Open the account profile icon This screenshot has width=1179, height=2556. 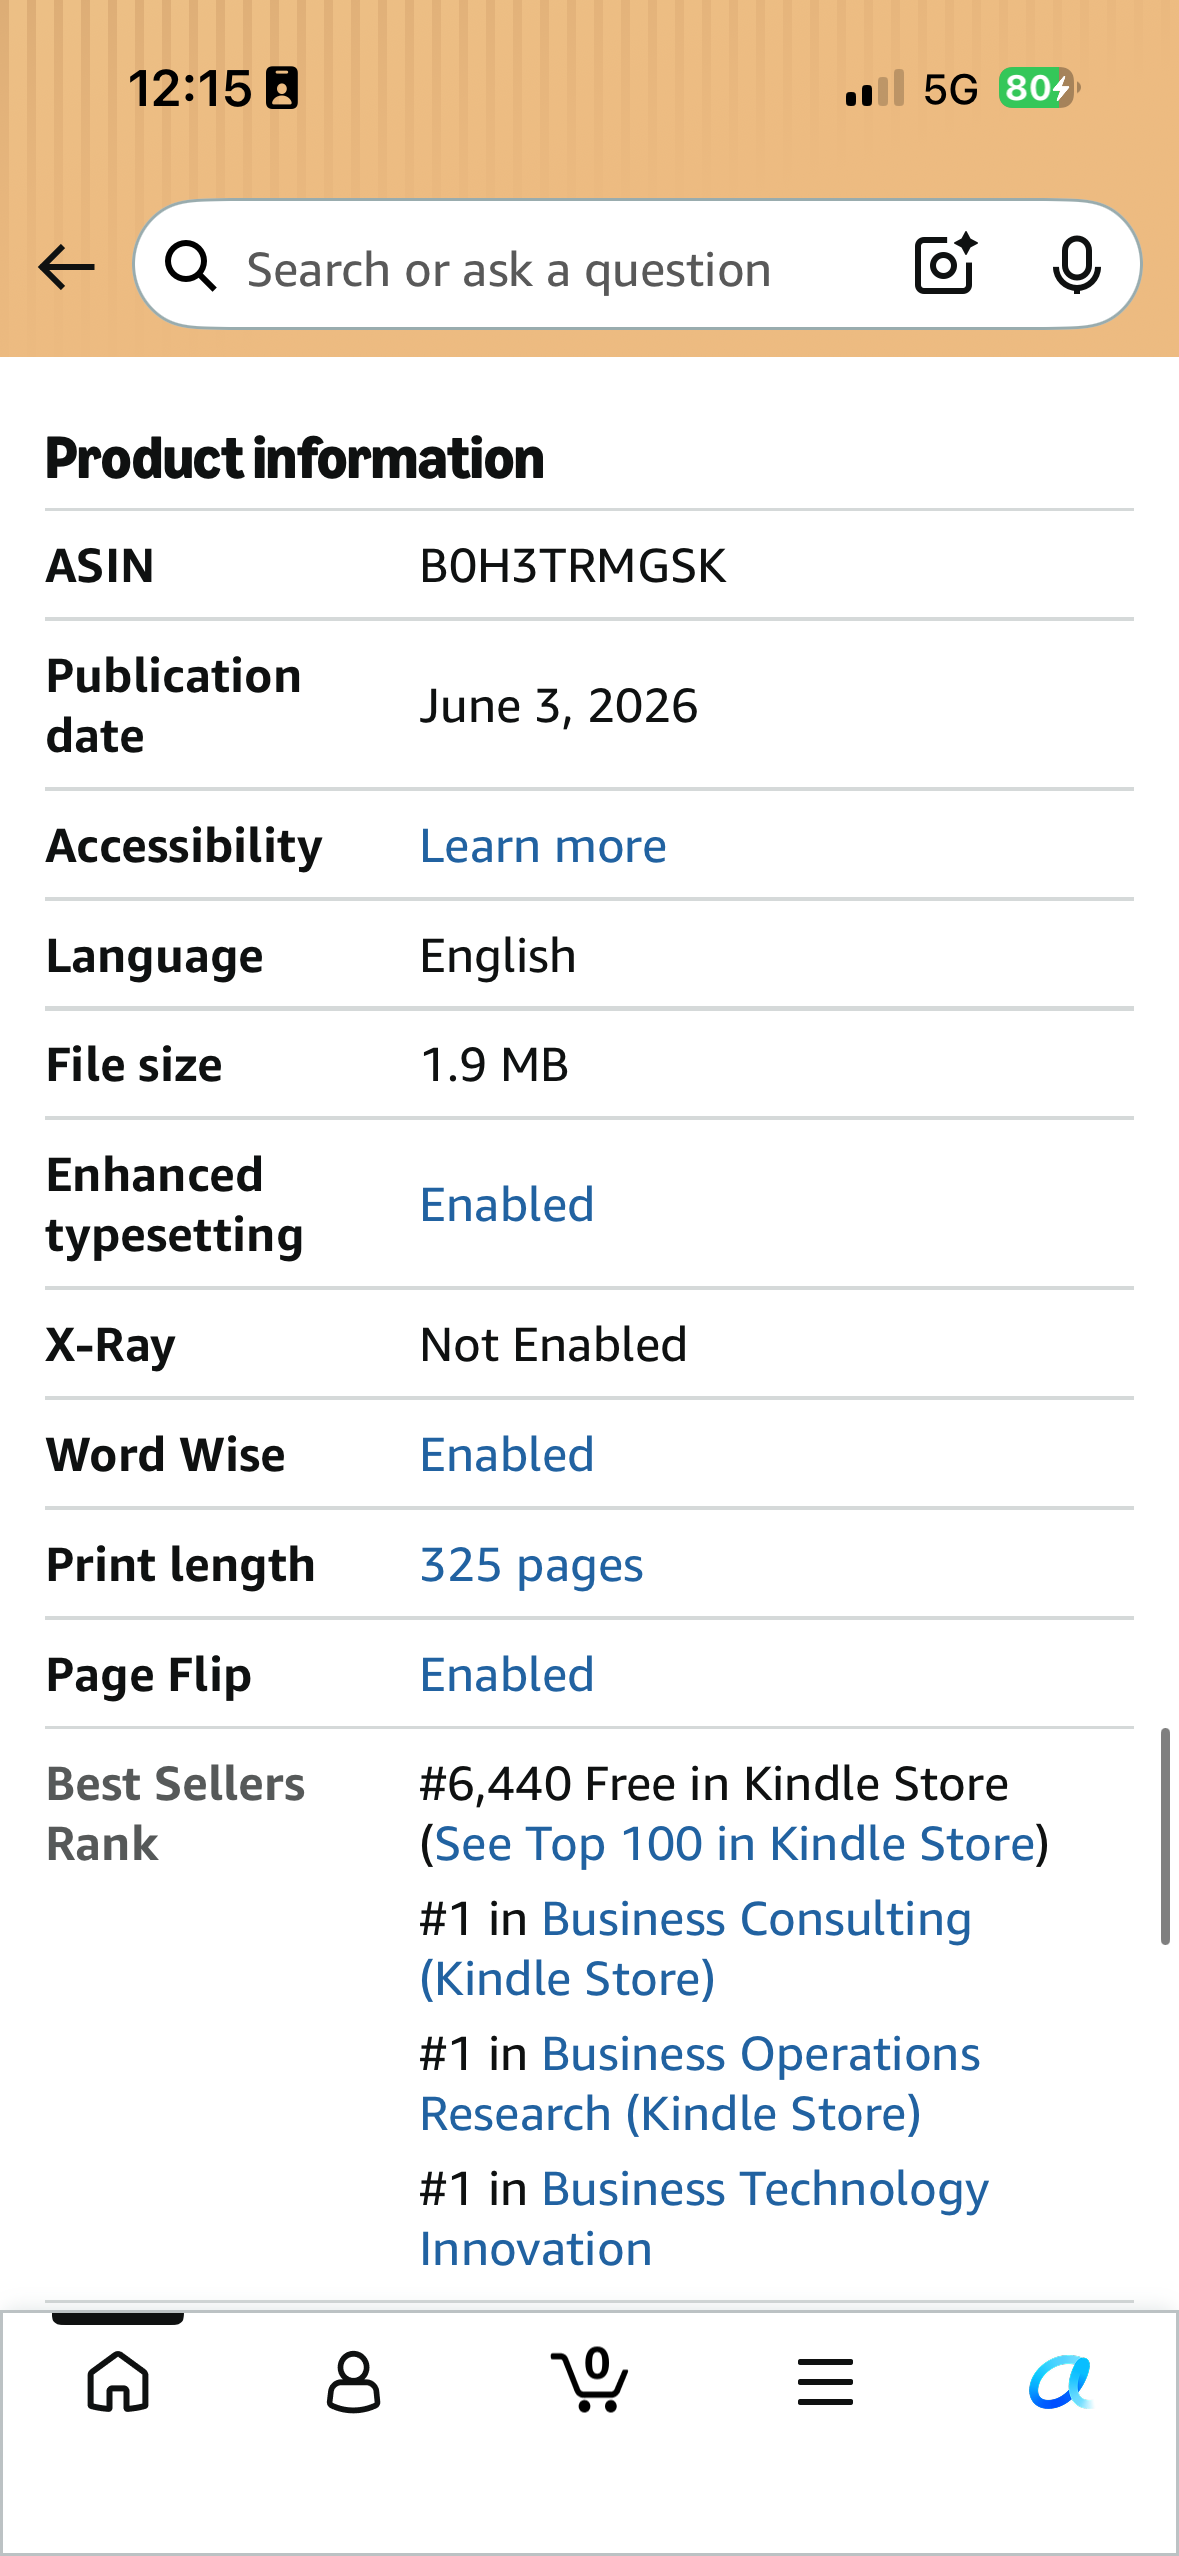coord(353,2382)
